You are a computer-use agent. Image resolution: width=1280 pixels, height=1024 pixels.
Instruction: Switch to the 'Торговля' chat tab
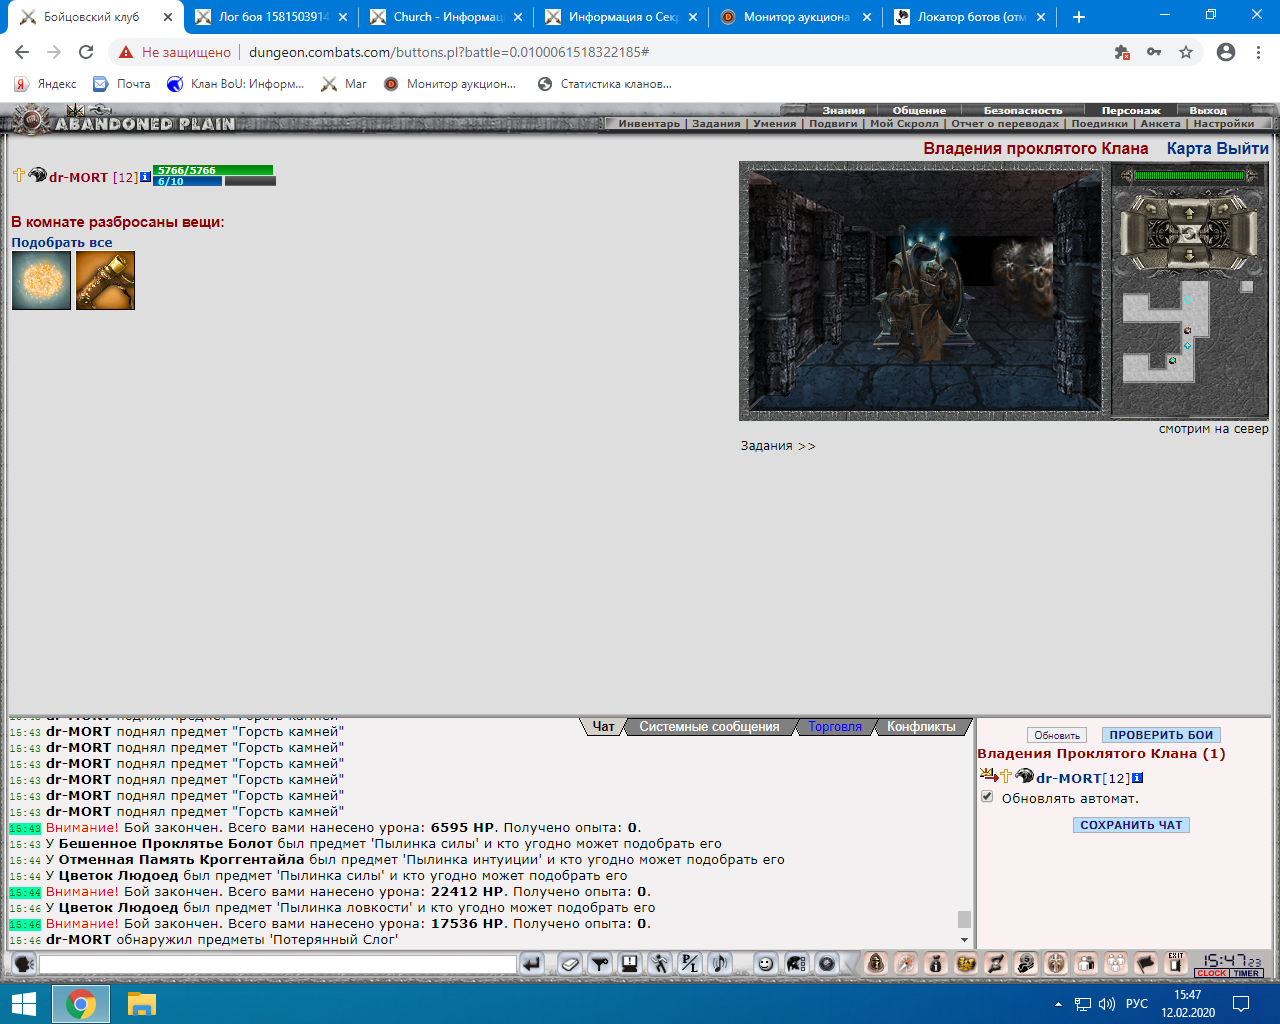(x=835, y=727)
